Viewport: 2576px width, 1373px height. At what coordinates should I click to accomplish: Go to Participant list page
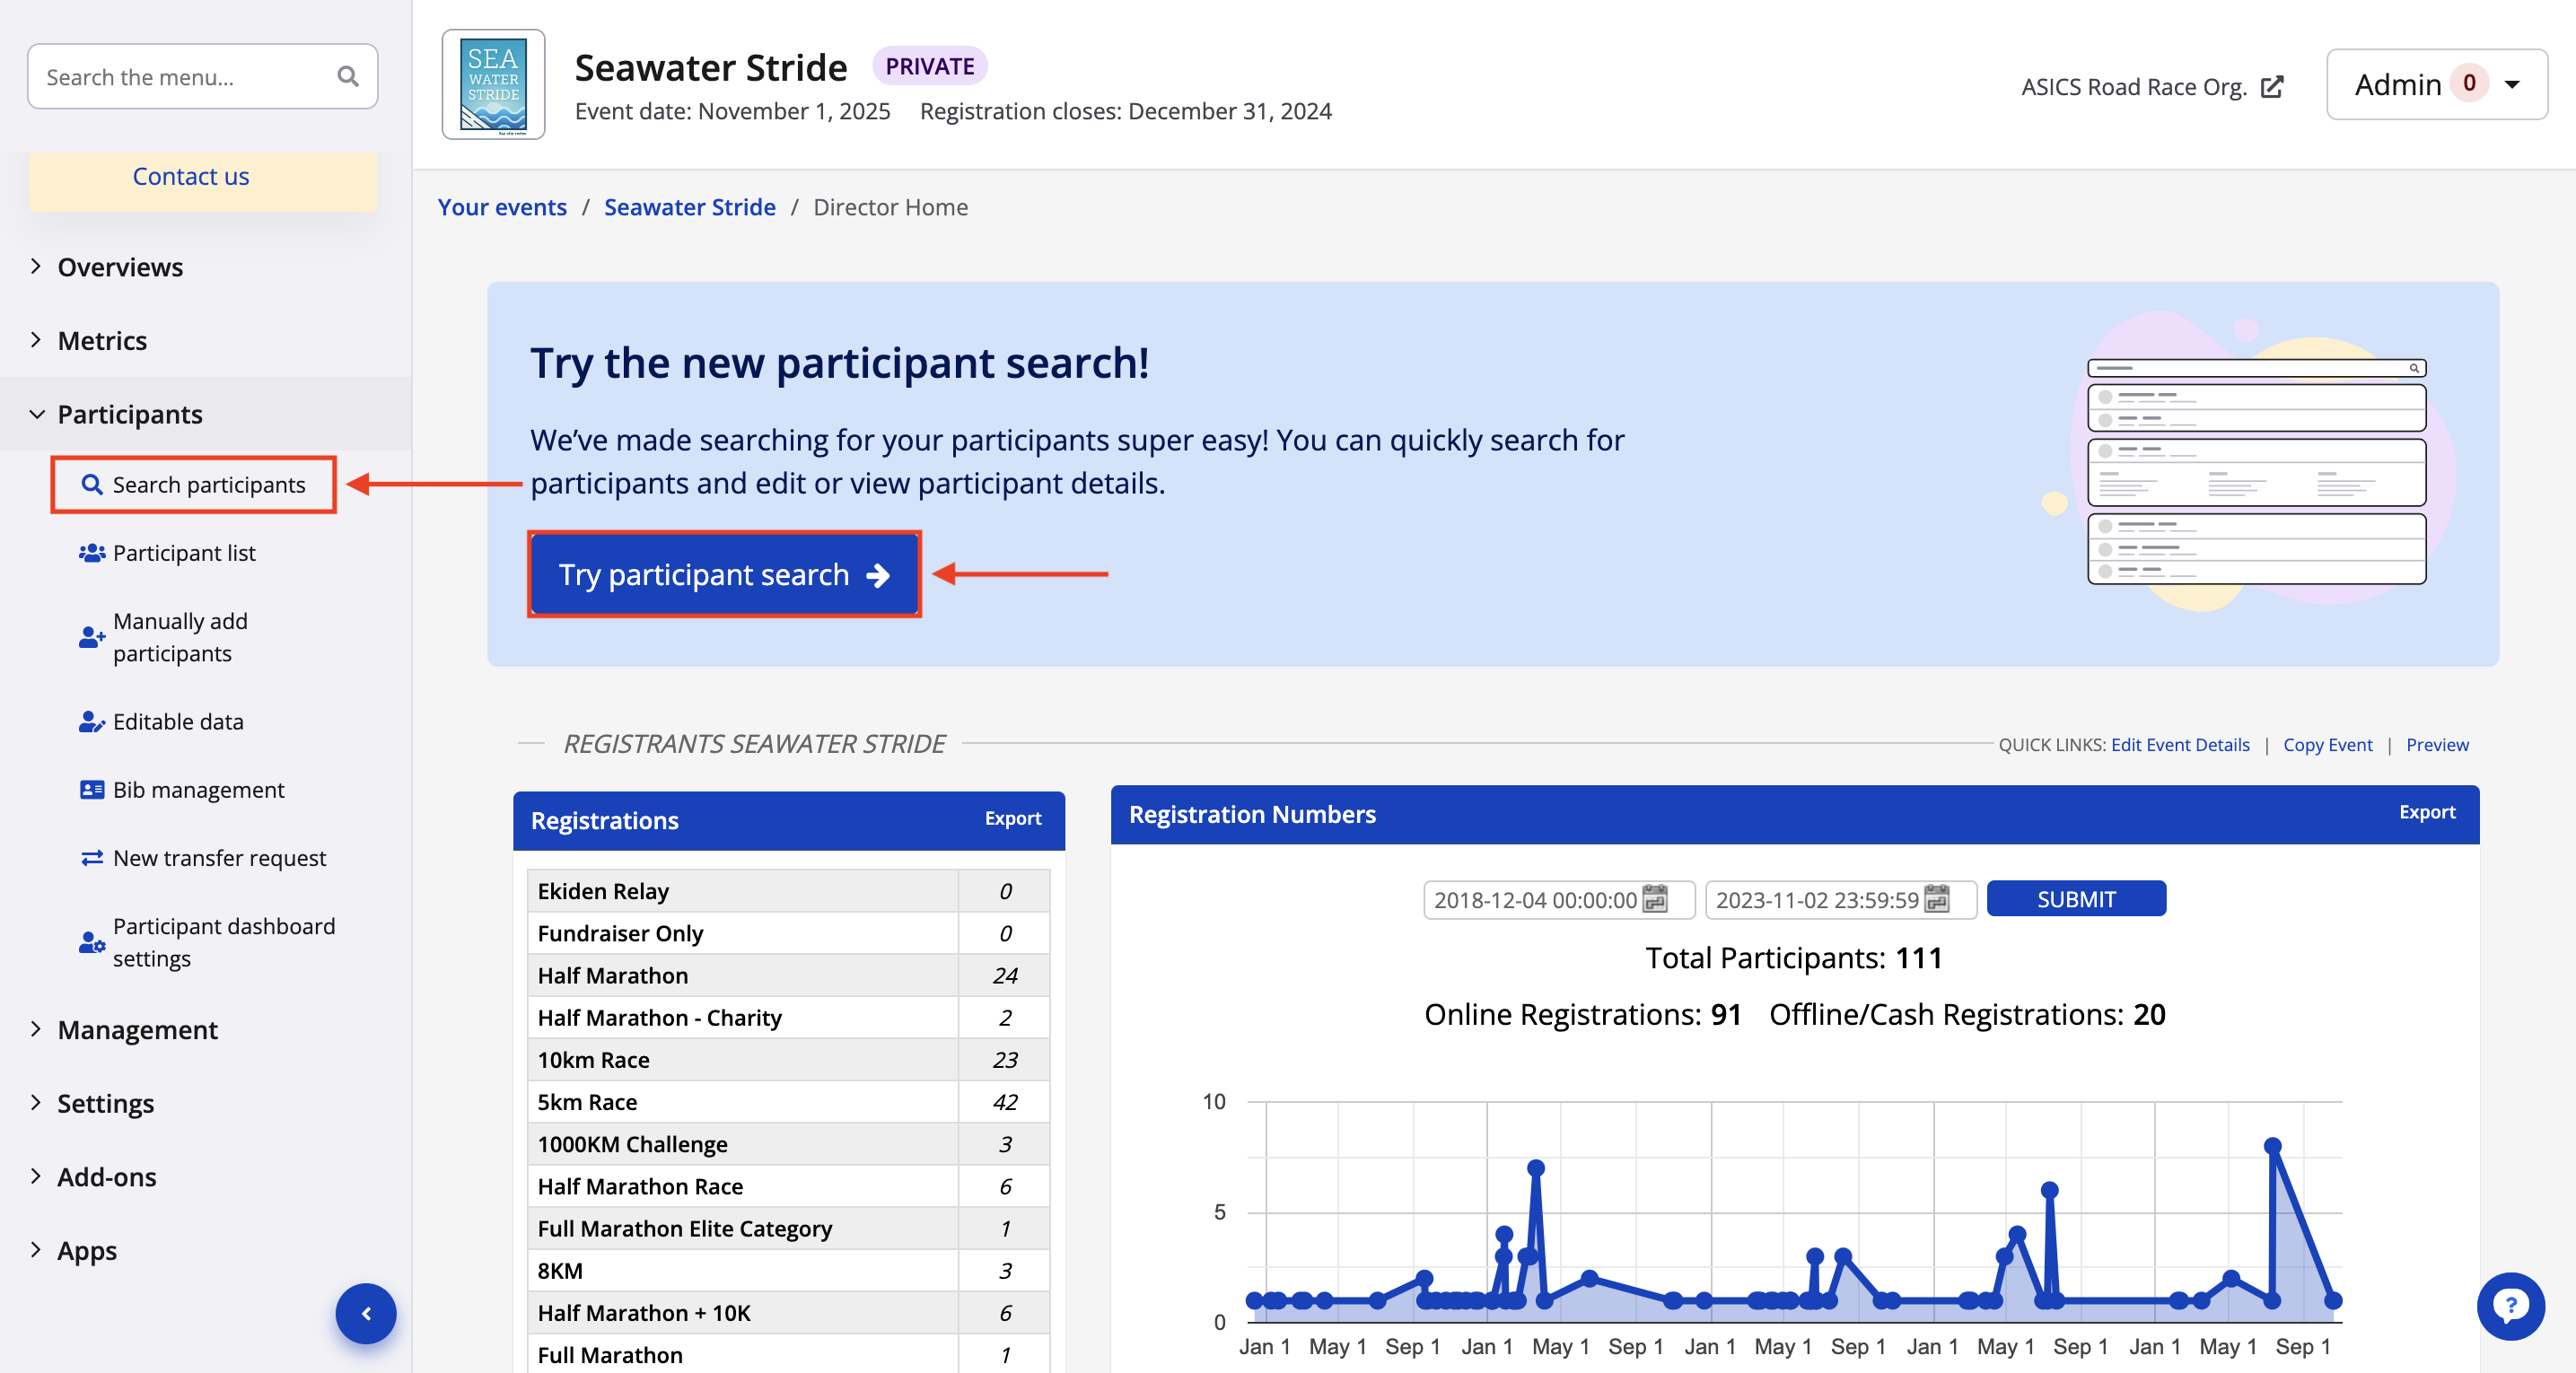[x=184, y=553]
